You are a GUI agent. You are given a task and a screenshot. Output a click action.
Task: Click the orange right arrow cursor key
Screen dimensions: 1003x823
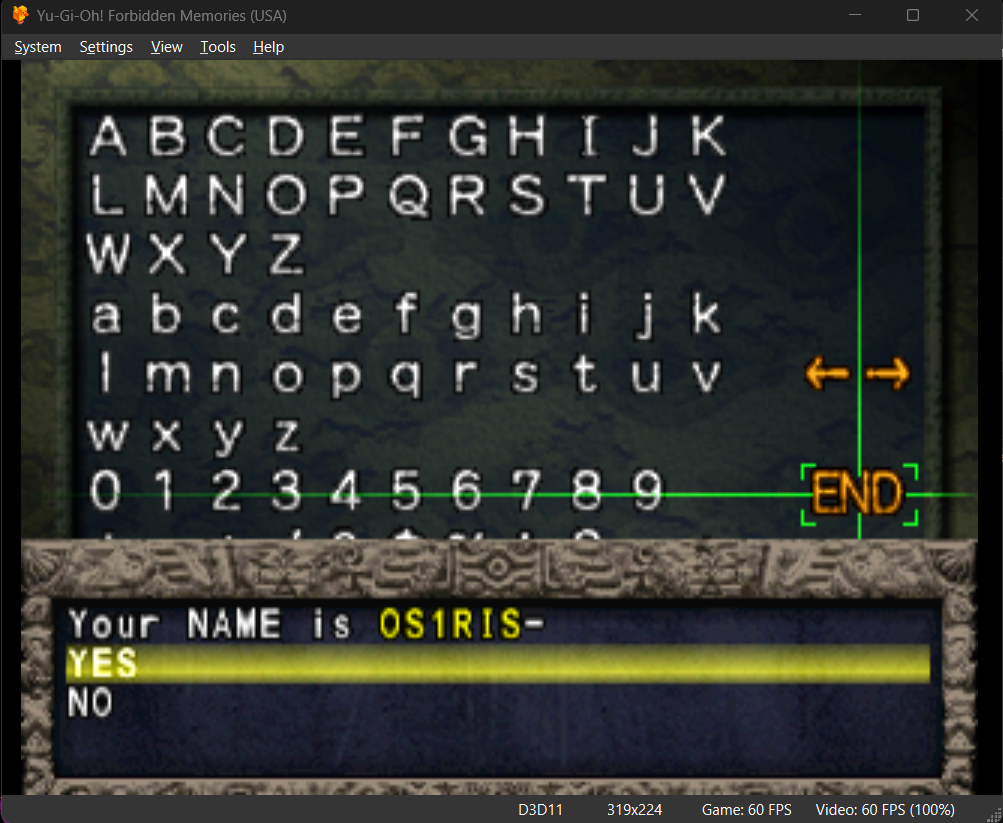pos(888,373)
